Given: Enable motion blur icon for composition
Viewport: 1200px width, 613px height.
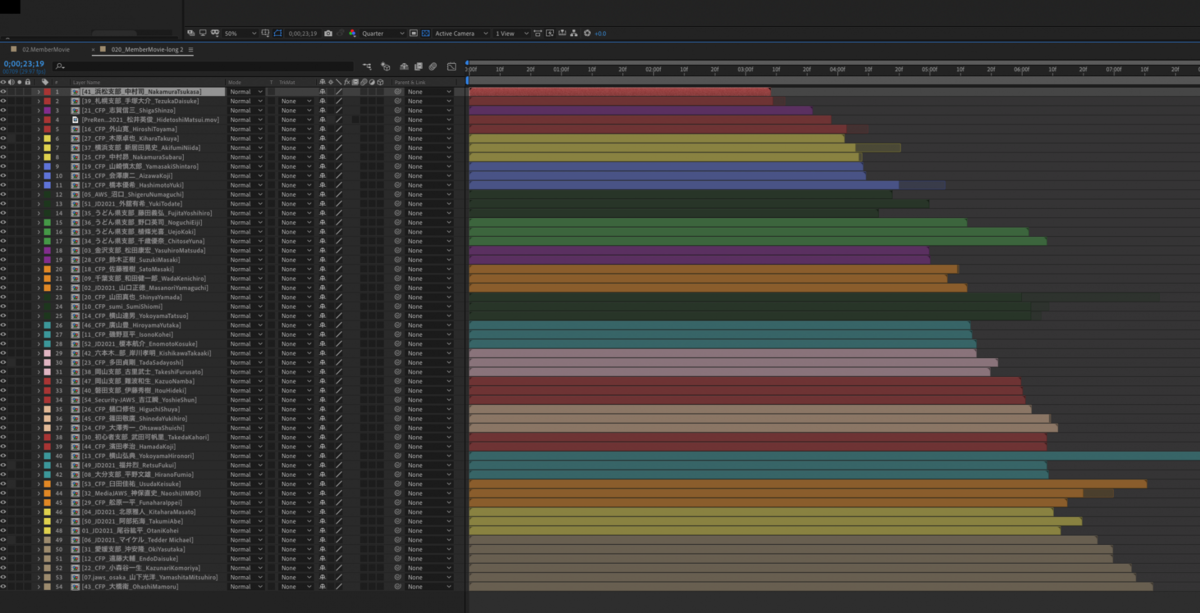Looking at the screenshot, I should click(432, 66).
